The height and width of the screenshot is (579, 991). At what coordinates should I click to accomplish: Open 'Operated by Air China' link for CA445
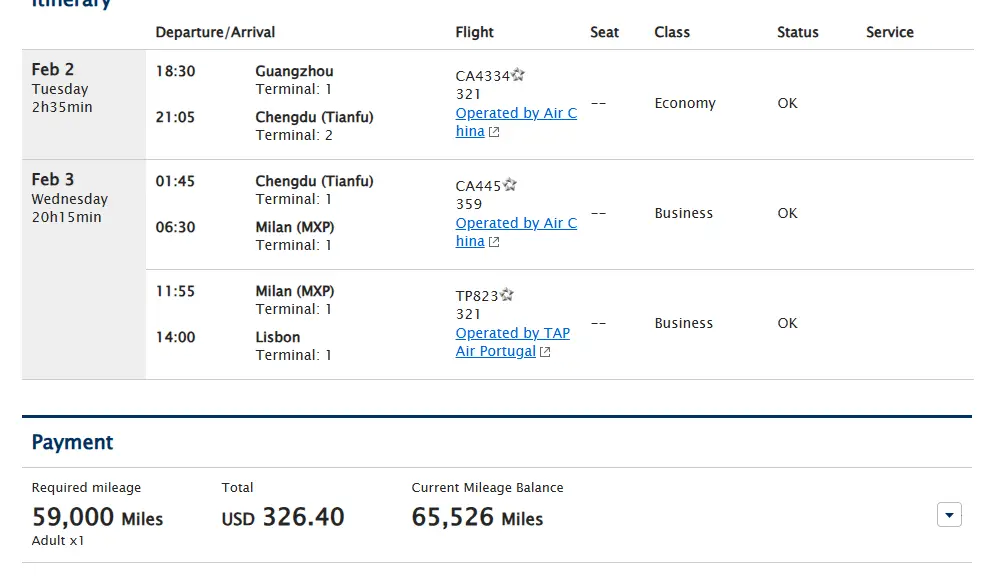pos(515,223)
